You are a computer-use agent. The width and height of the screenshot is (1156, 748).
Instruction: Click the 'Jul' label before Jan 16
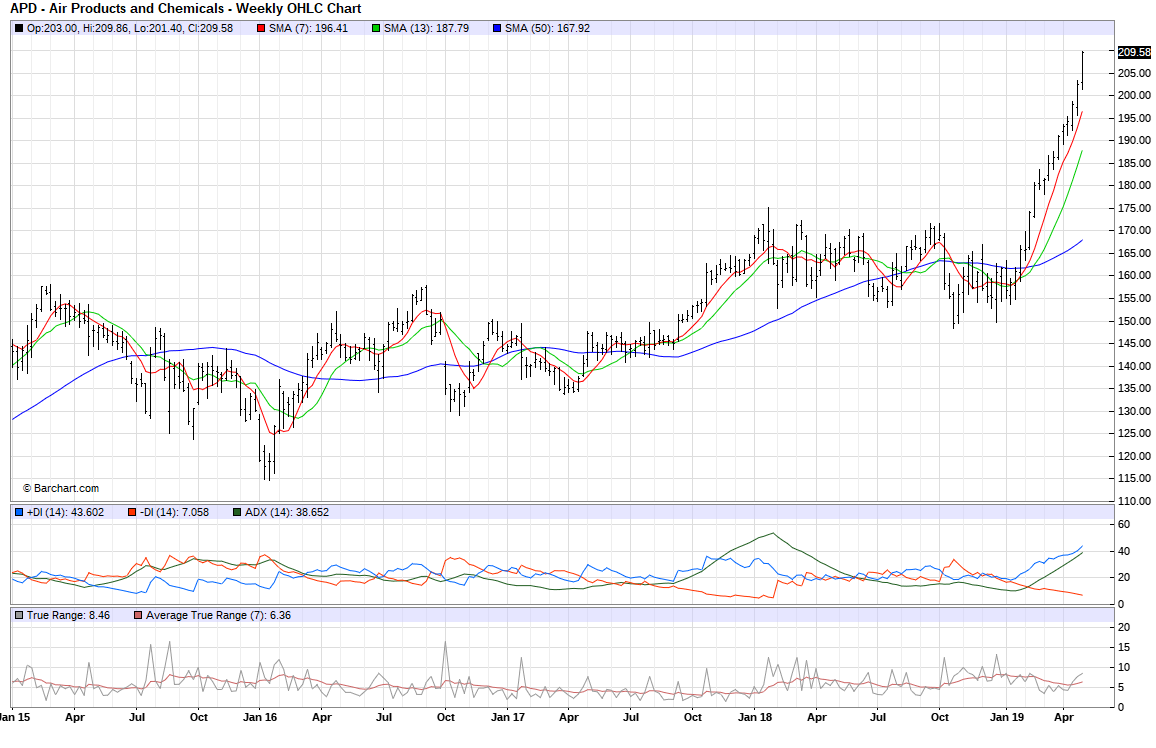tap(136, 716)
